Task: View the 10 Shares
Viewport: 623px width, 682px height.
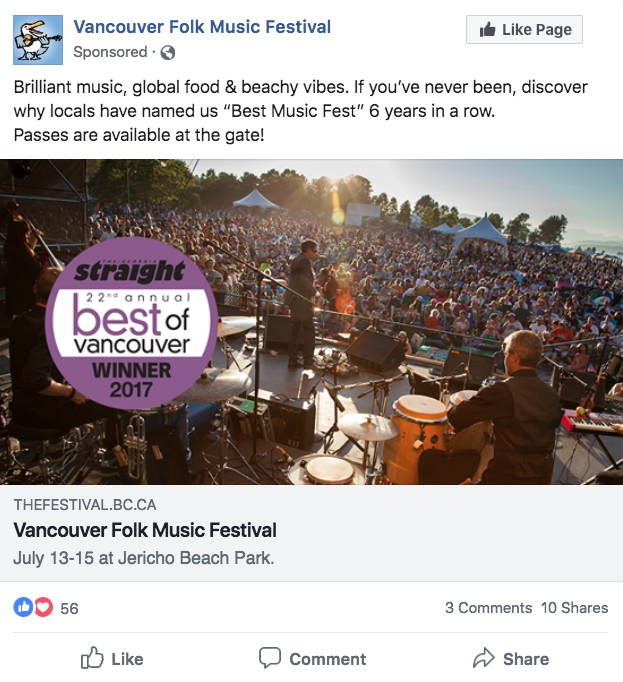Action: click(574, 608)
